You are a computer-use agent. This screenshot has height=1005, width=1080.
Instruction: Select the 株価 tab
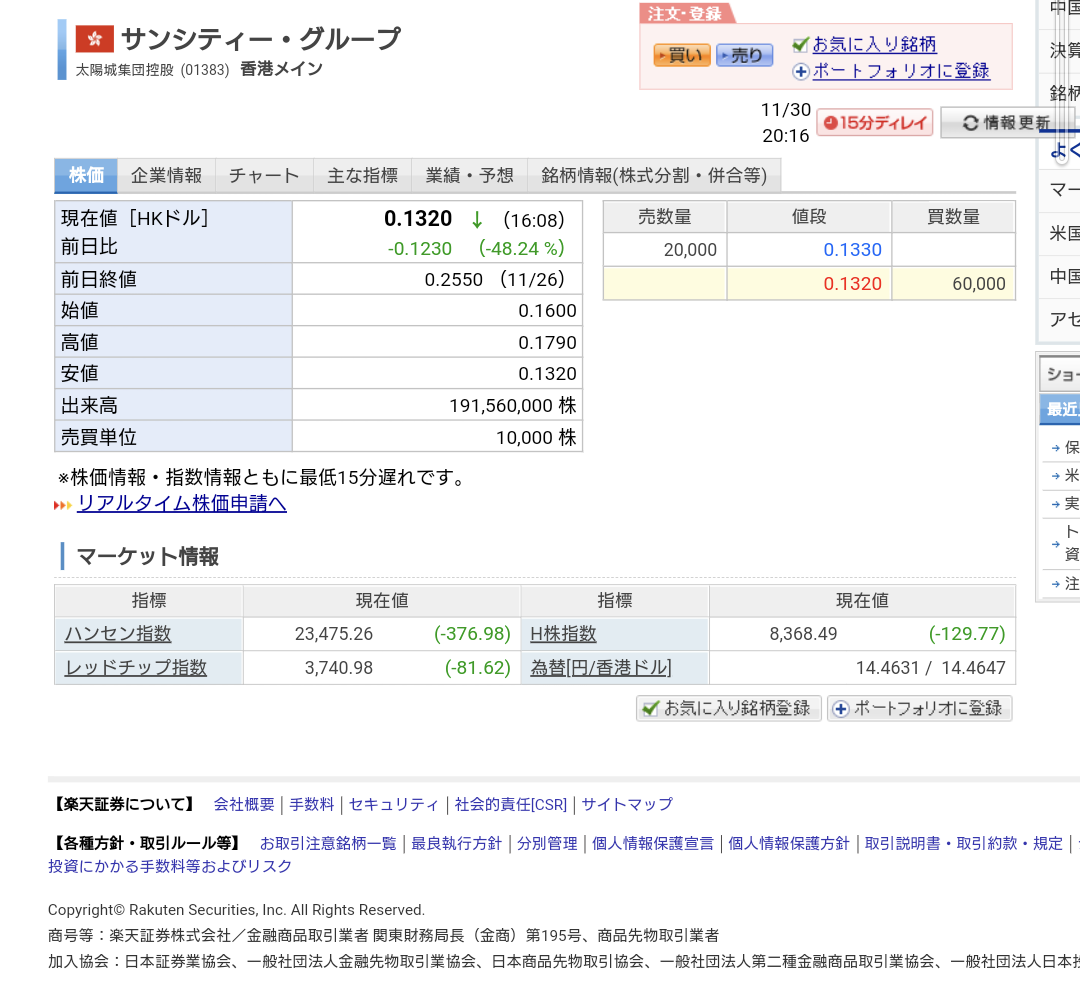pos(86,176)
